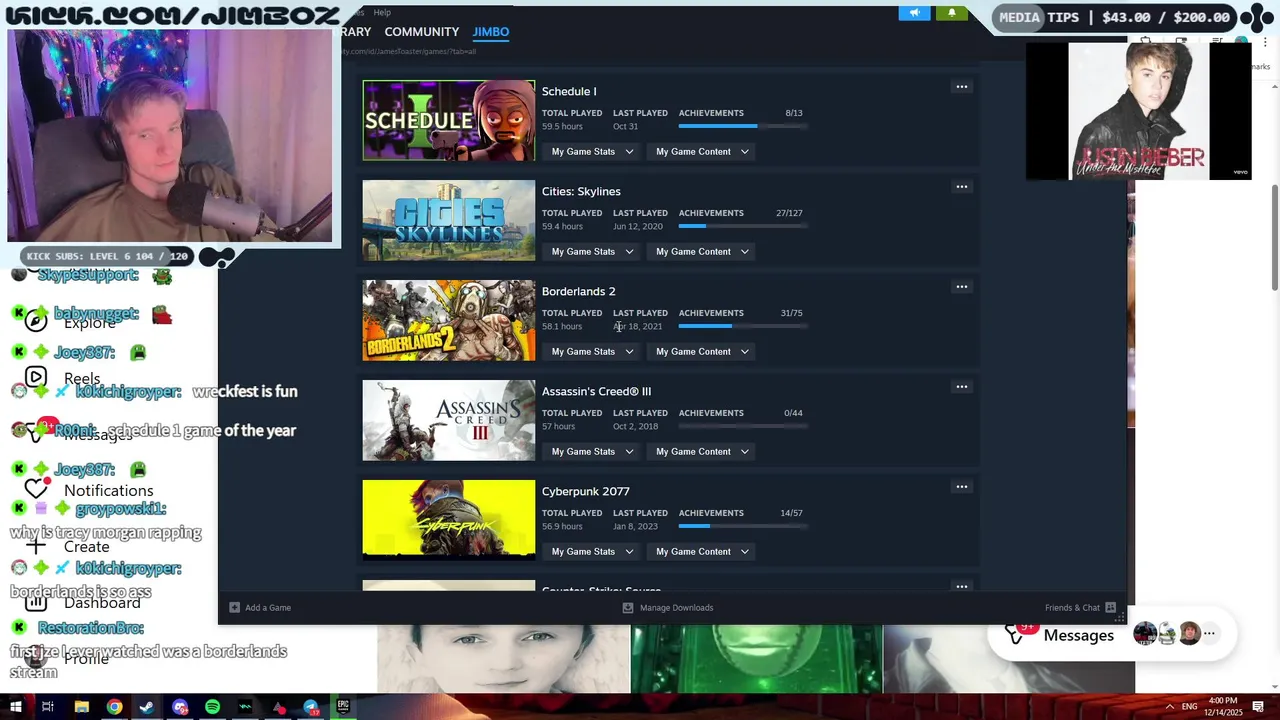
Task: Open the Discord taskbar icon with badge
Action: 180,707
